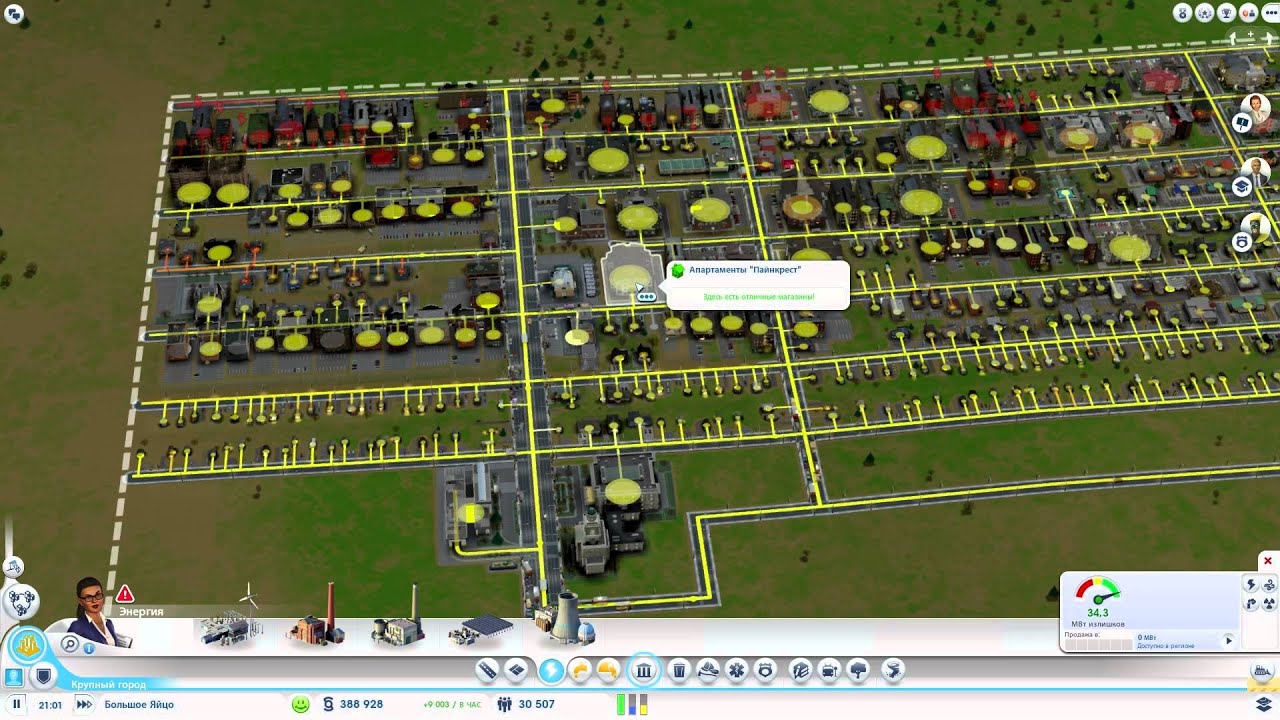Open the region view icon on left
The width and height of the screenshot is (1280, 720).
[20, 601]
